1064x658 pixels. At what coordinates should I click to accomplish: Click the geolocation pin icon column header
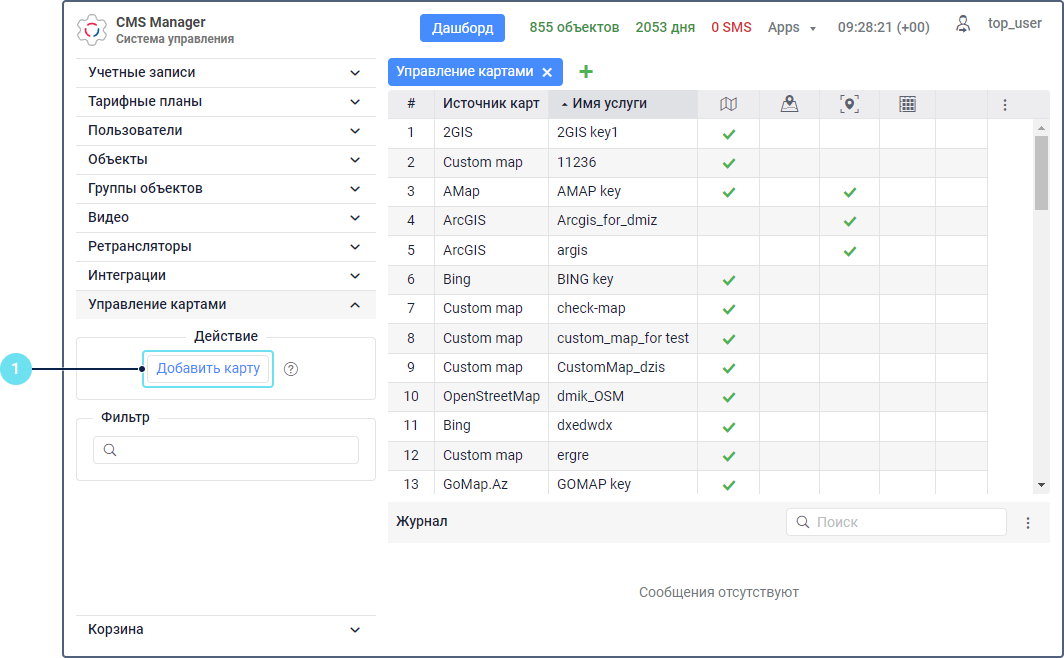(x=849, y=104)
